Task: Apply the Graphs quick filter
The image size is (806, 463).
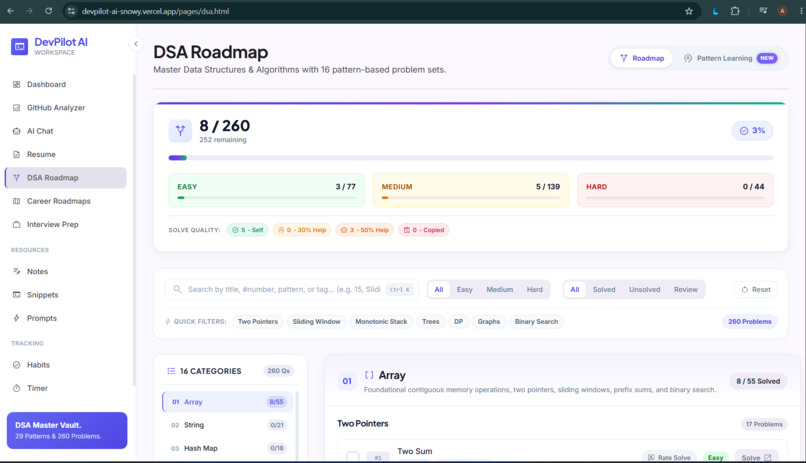Action: pyautogui.click(x=488, y=322)
